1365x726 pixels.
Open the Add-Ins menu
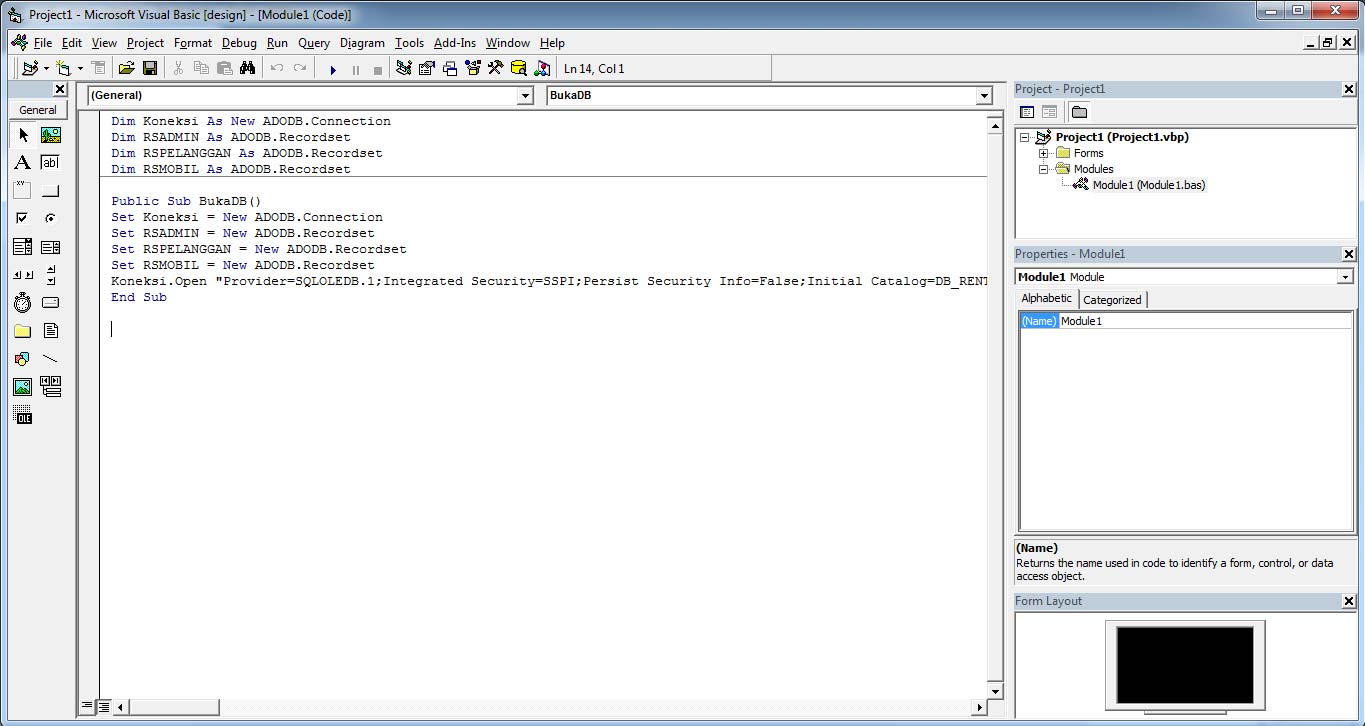click(x=455, y=43)
